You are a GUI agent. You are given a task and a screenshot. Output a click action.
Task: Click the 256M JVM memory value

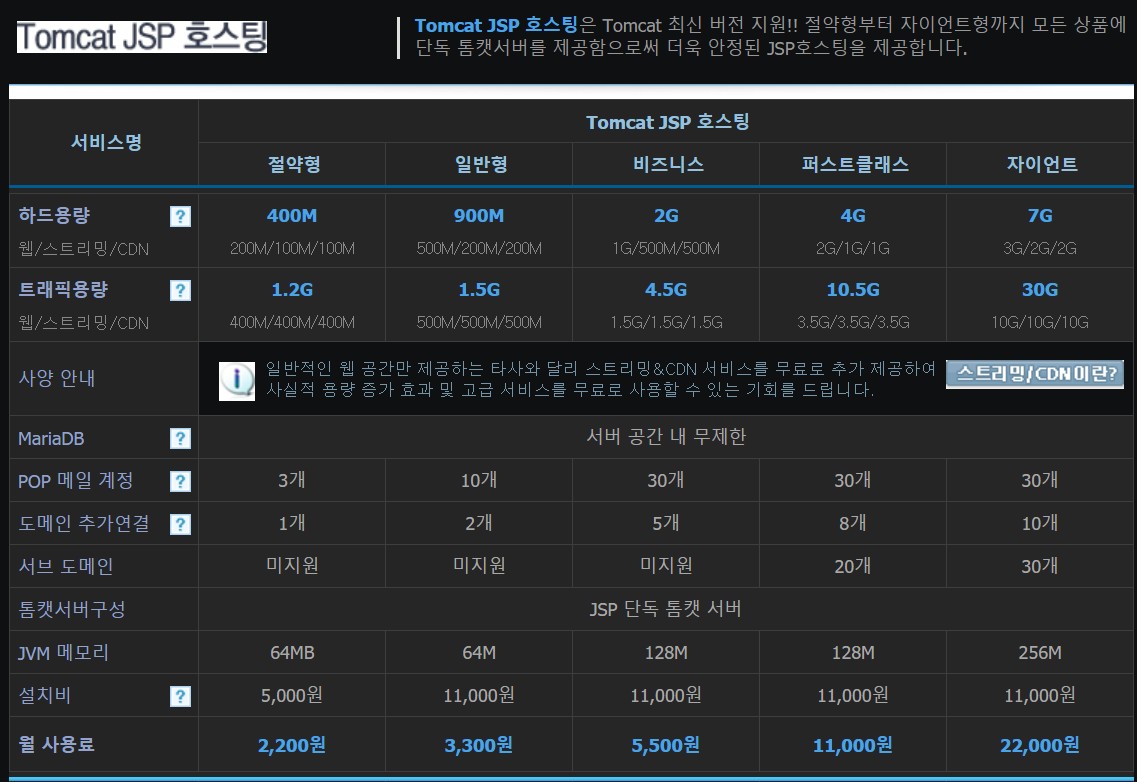point(1040,652)
